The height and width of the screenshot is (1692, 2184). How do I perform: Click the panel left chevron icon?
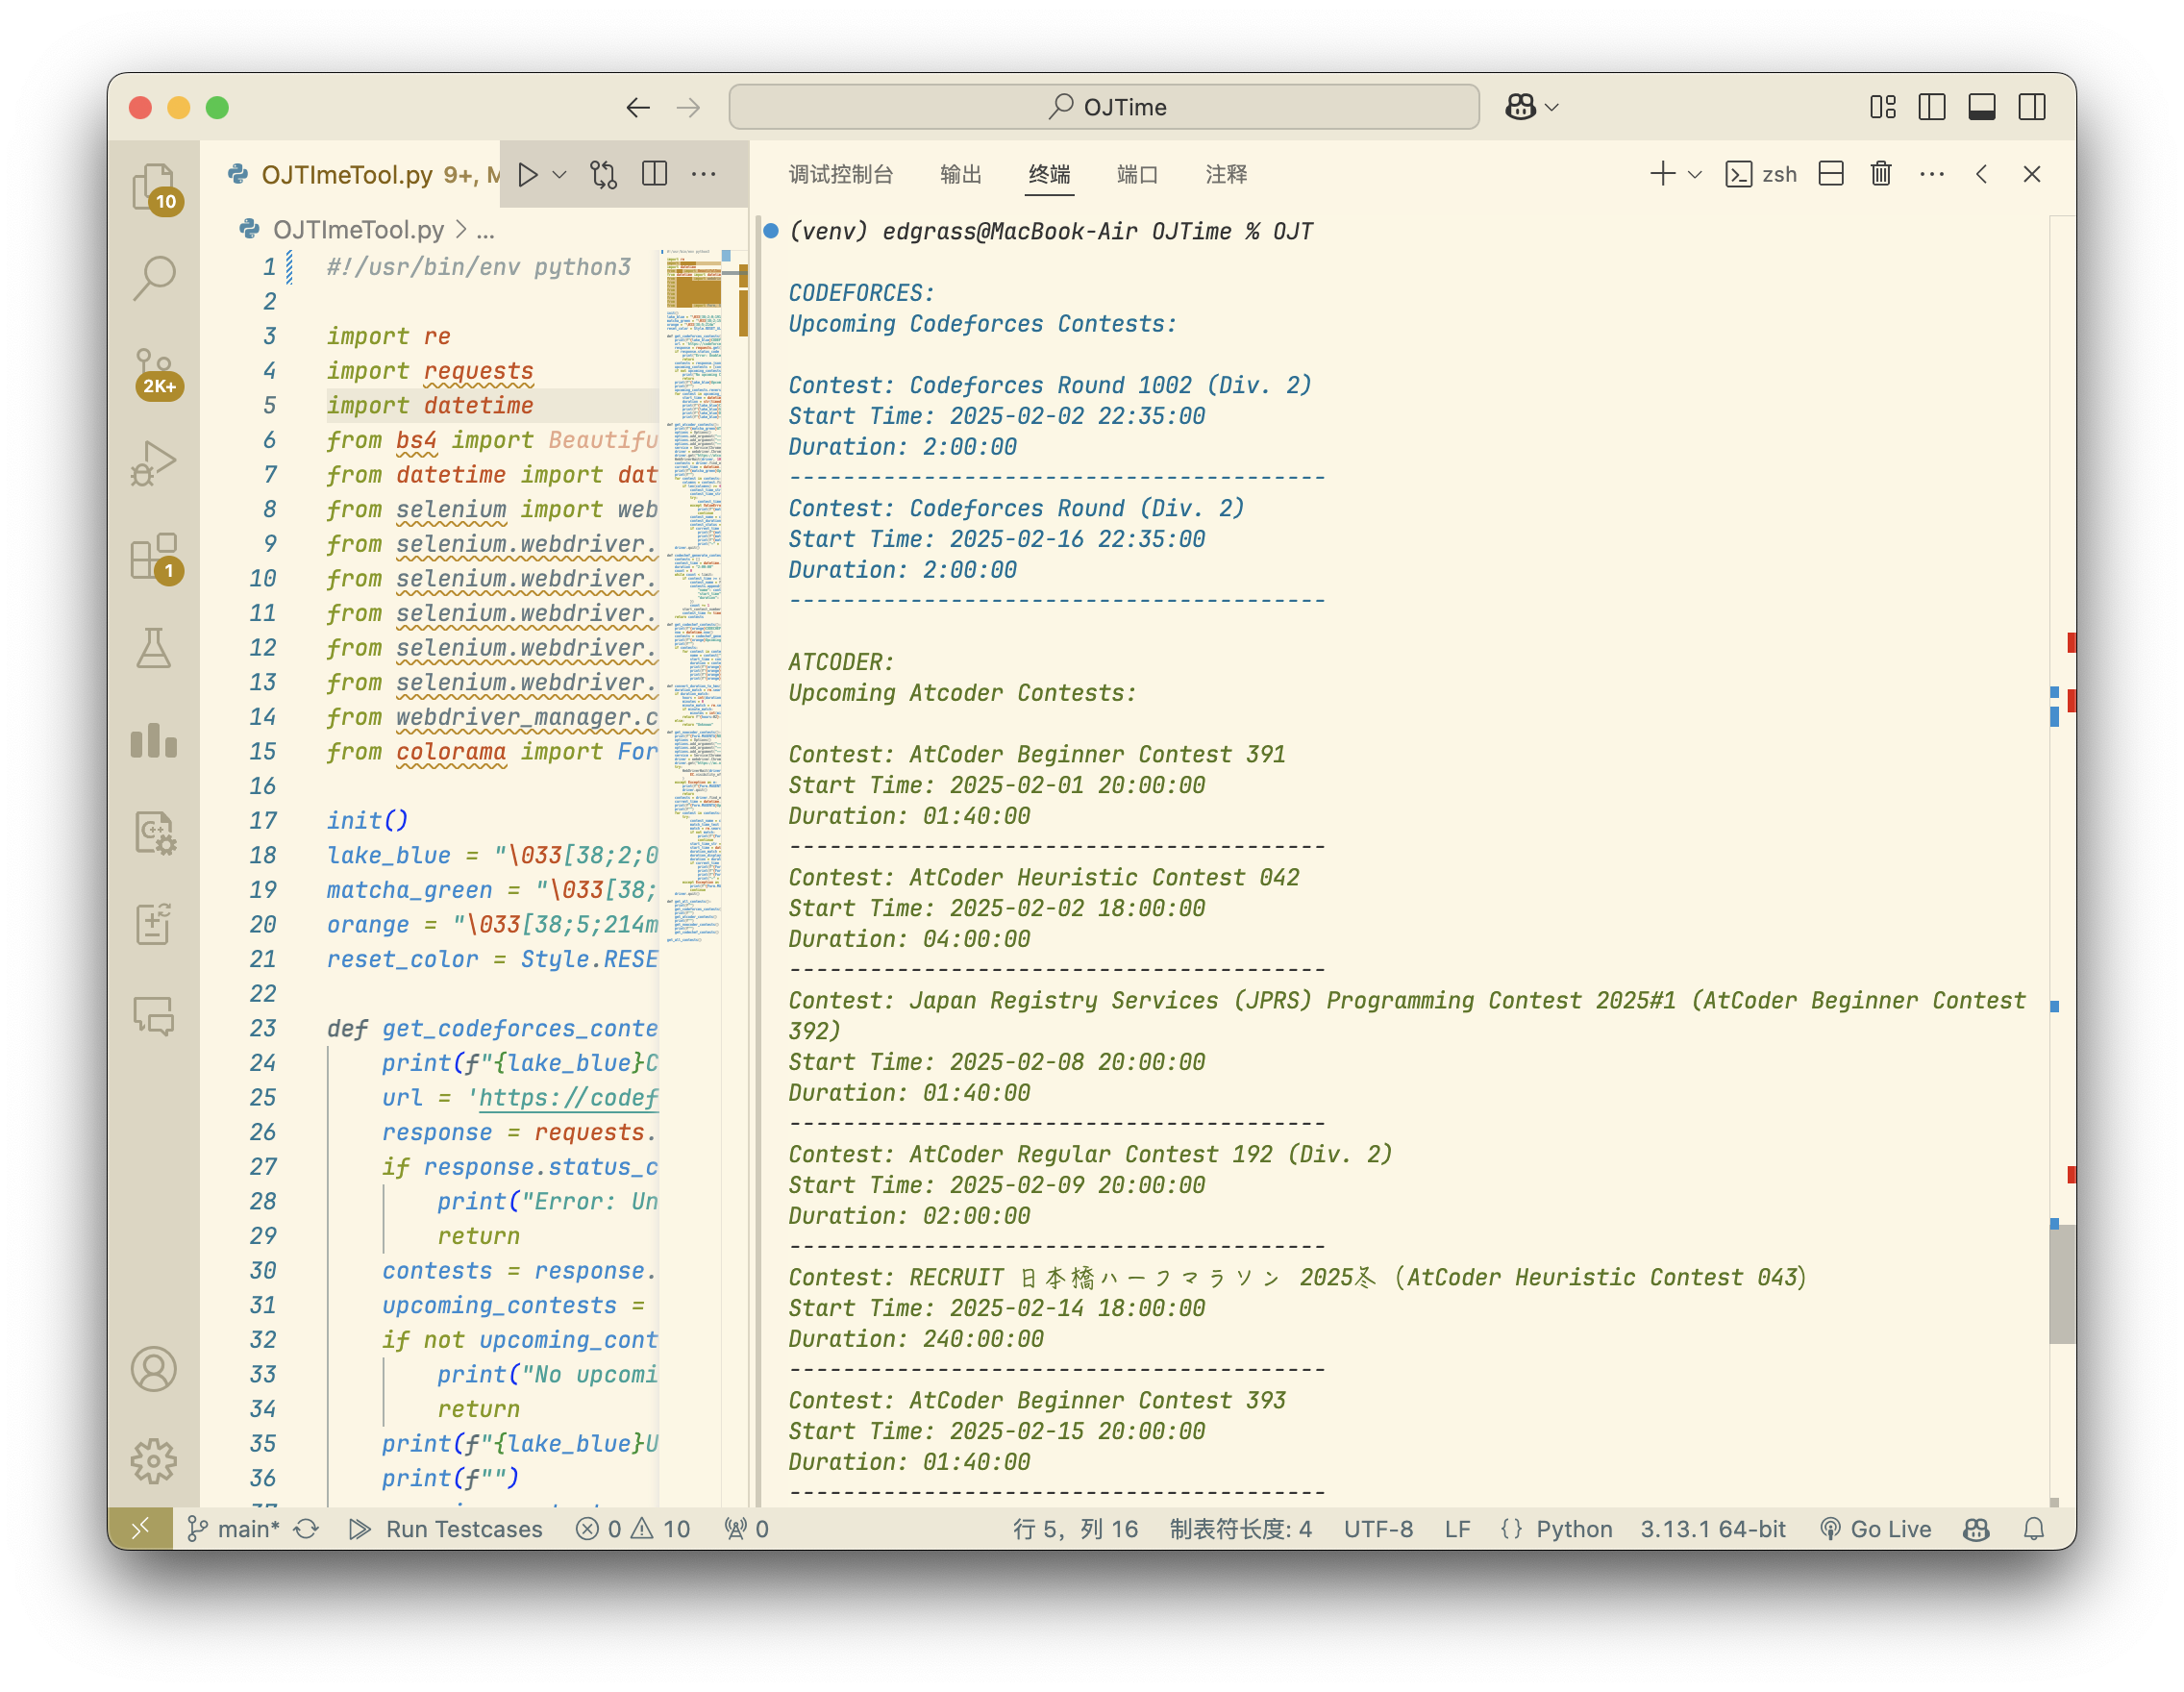click(1982, 175)
